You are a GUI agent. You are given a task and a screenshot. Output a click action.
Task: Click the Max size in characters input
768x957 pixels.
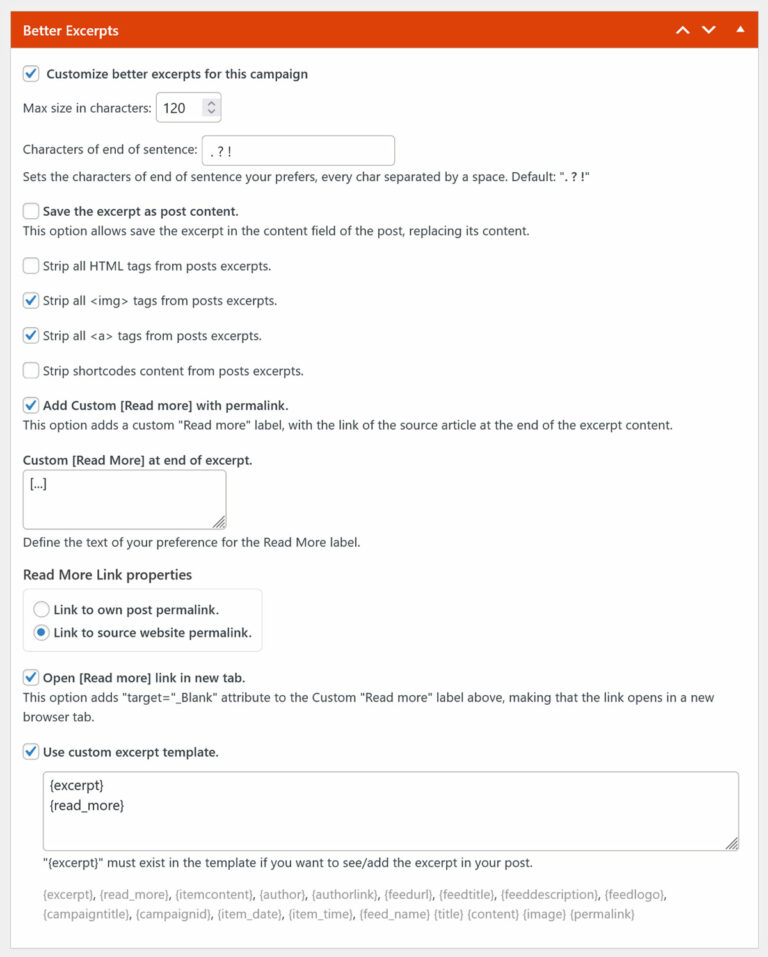[x=180, y=106]
